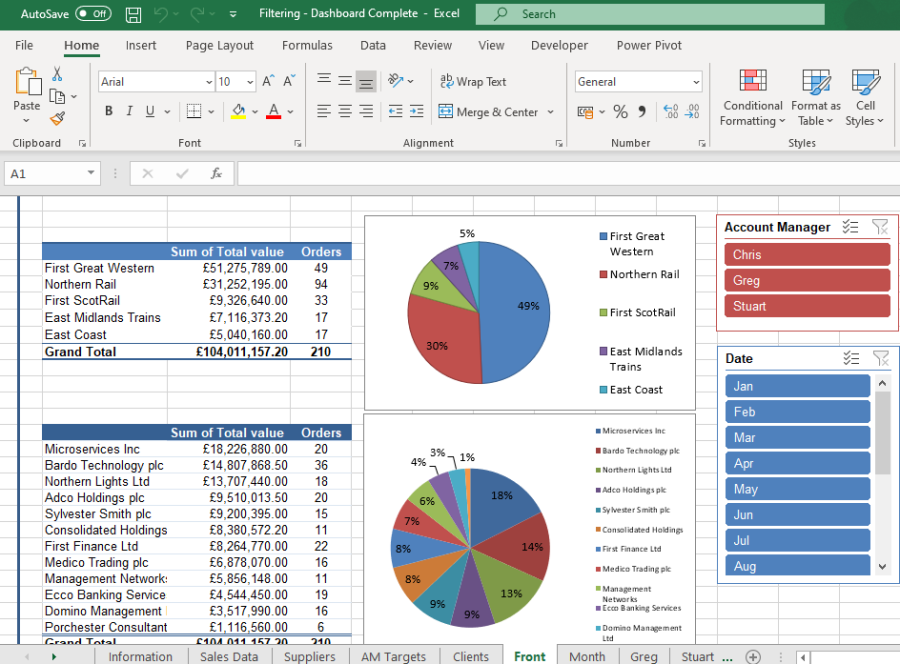This screenshot has height=664, width=900.
Task: Toggle Wrap Text option
Action: [472, 82]
